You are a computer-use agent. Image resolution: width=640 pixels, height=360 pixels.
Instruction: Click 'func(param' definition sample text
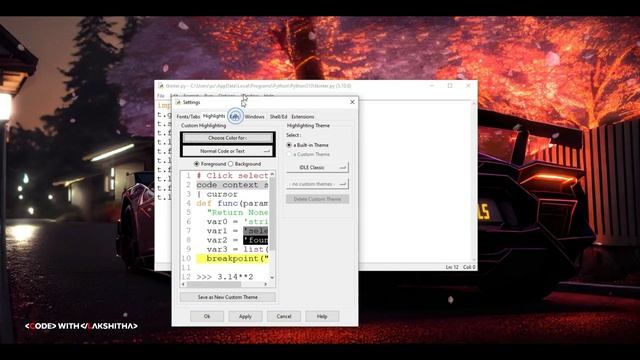pos(243,203)
